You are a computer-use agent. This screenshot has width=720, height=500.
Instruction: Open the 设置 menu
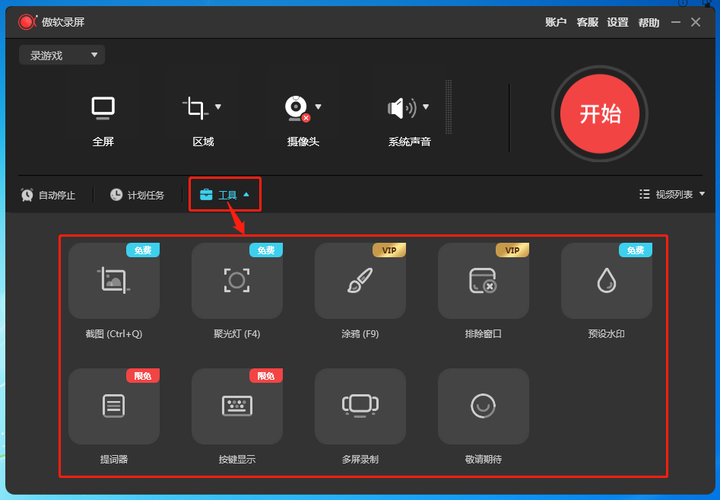(618, 22)
